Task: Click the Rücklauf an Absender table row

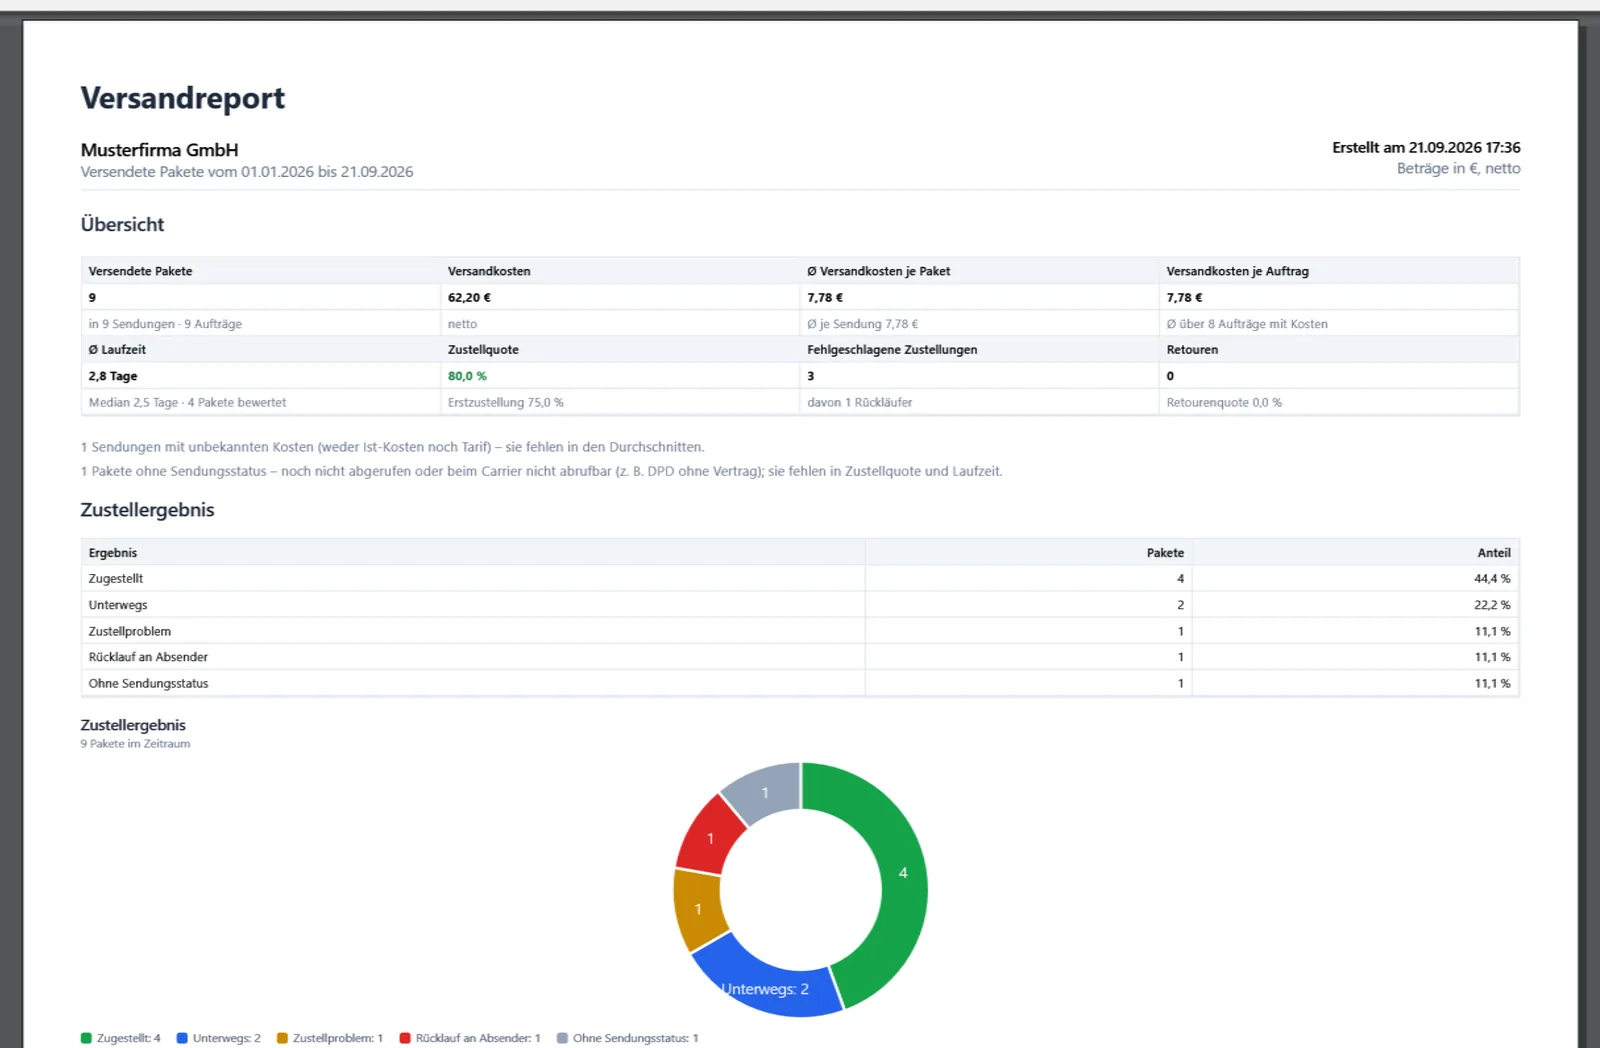Action: tap(800, 657)
